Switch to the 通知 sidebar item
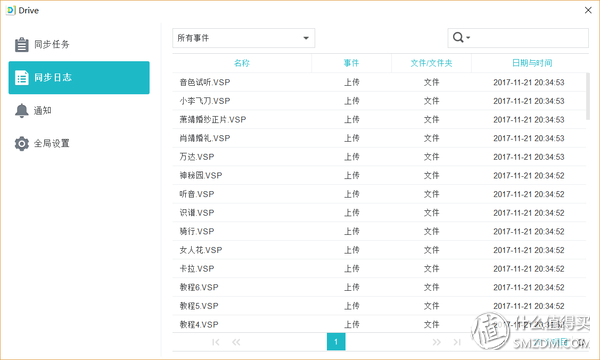 click(79, 111)
